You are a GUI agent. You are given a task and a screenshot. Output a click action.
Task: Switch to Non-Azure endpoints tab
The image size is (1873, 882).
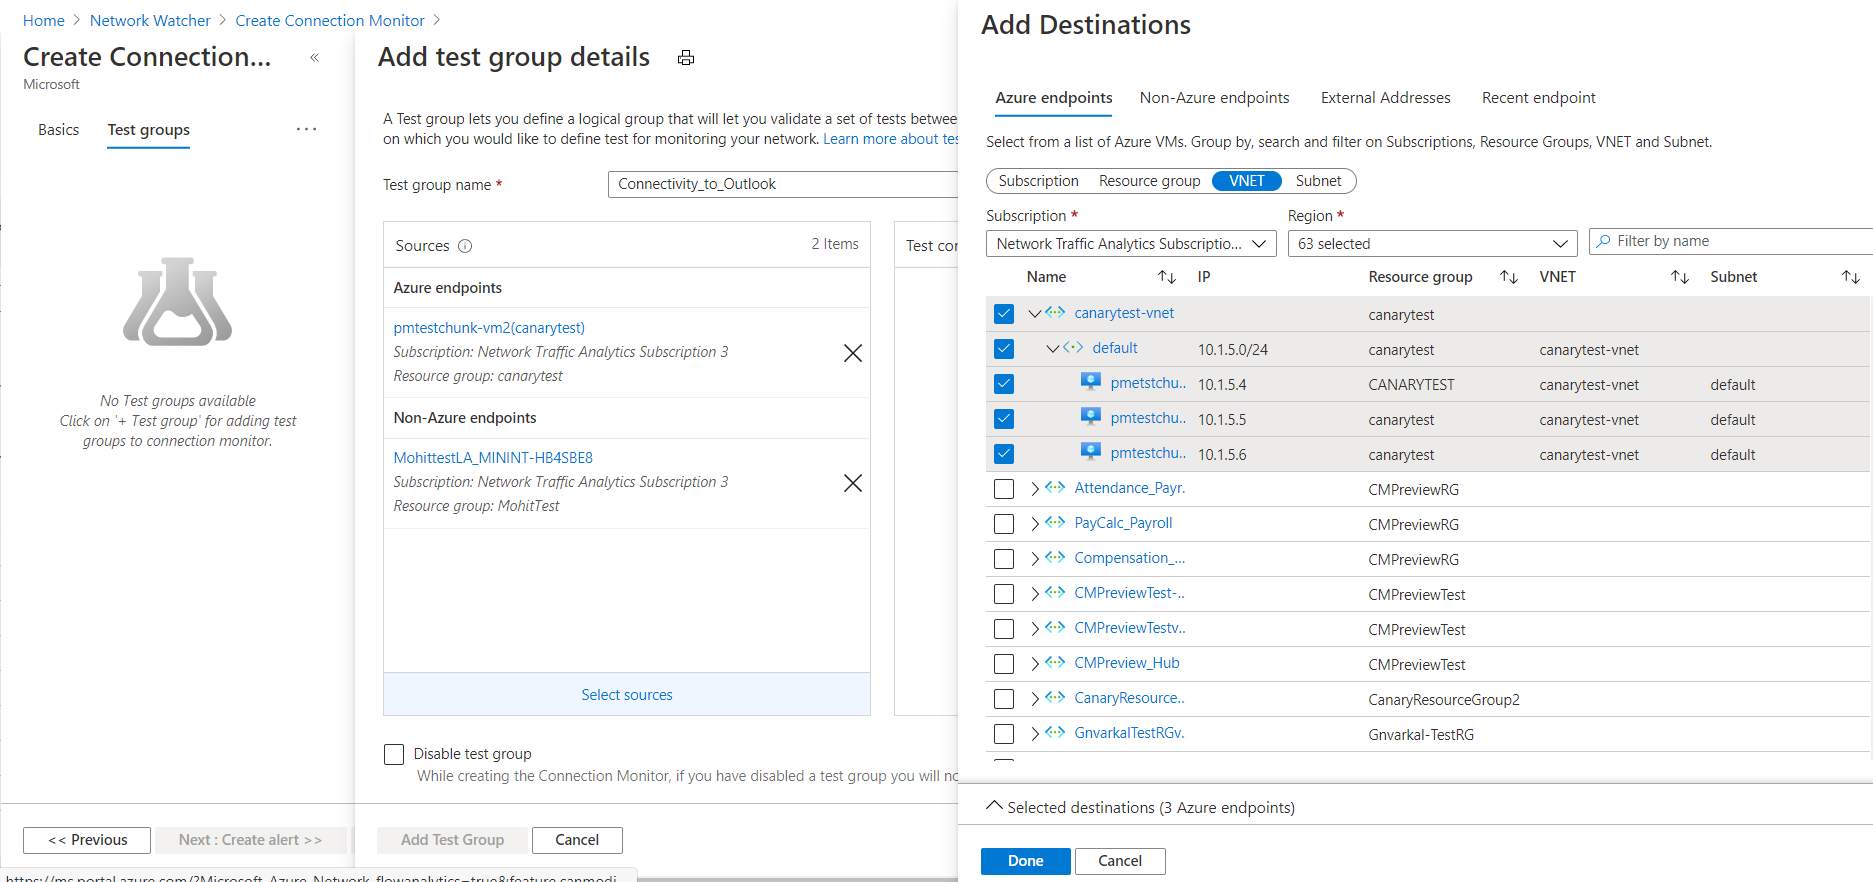pos(1214,98)
